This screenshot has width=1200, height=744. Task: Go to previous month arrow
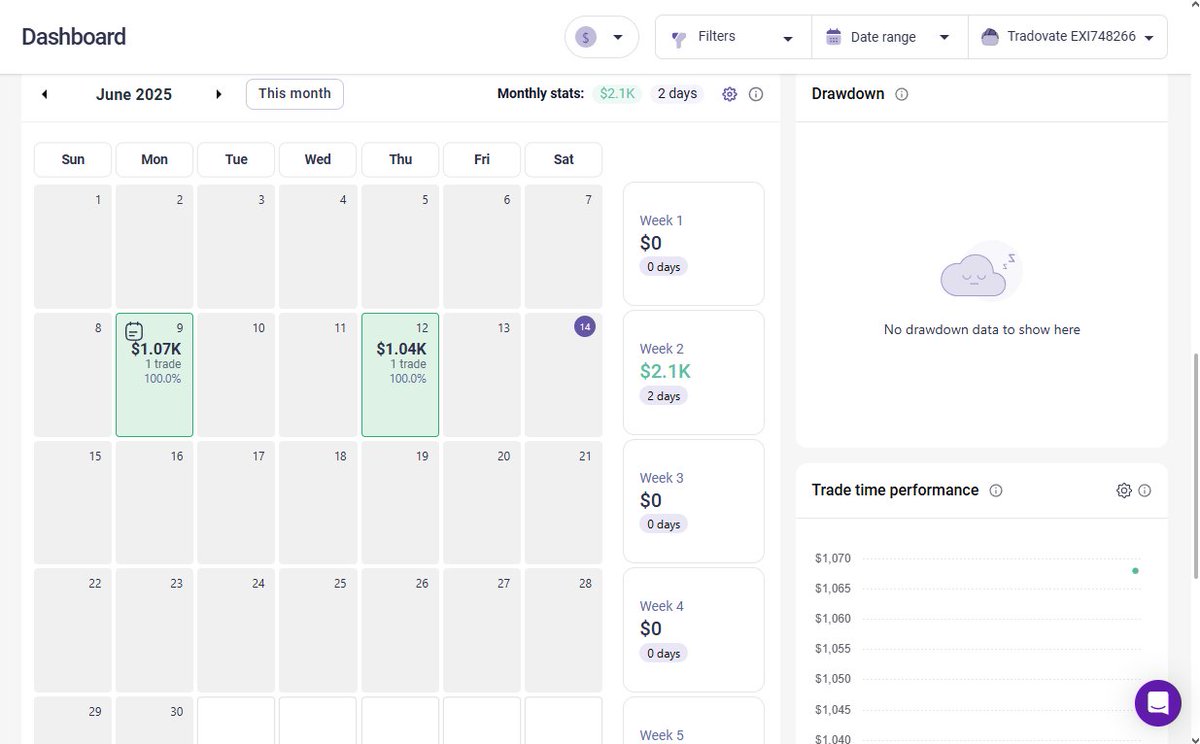point(44,94)
